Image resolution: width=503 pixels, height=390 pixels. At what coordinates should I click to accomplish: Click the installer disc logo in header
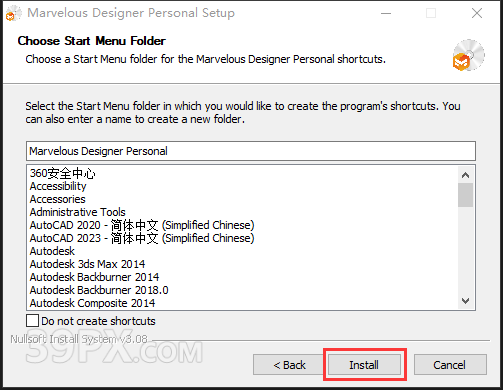tap(468, 55)
